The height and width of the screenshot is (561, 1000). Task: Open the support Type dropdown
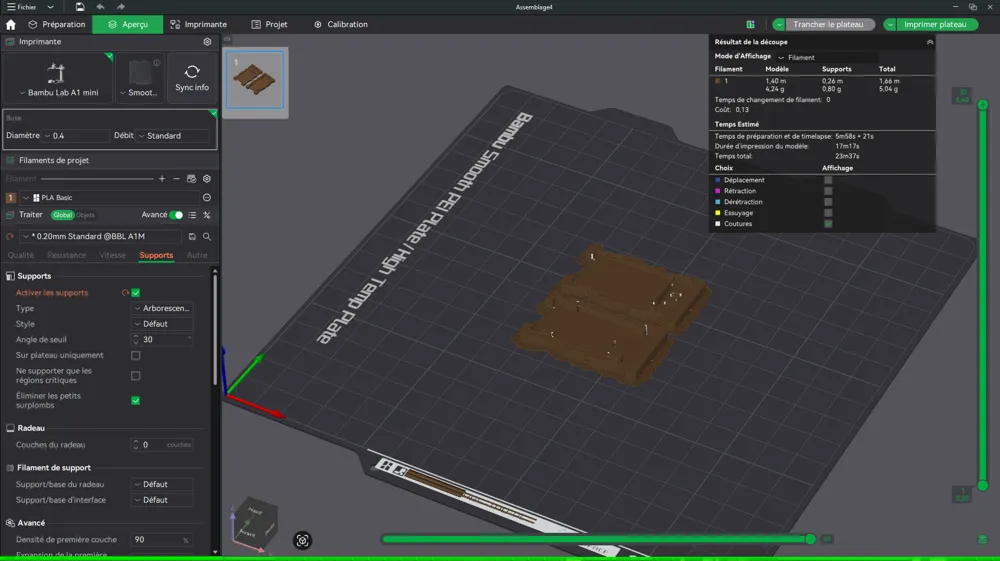click(x=162, y=309)
